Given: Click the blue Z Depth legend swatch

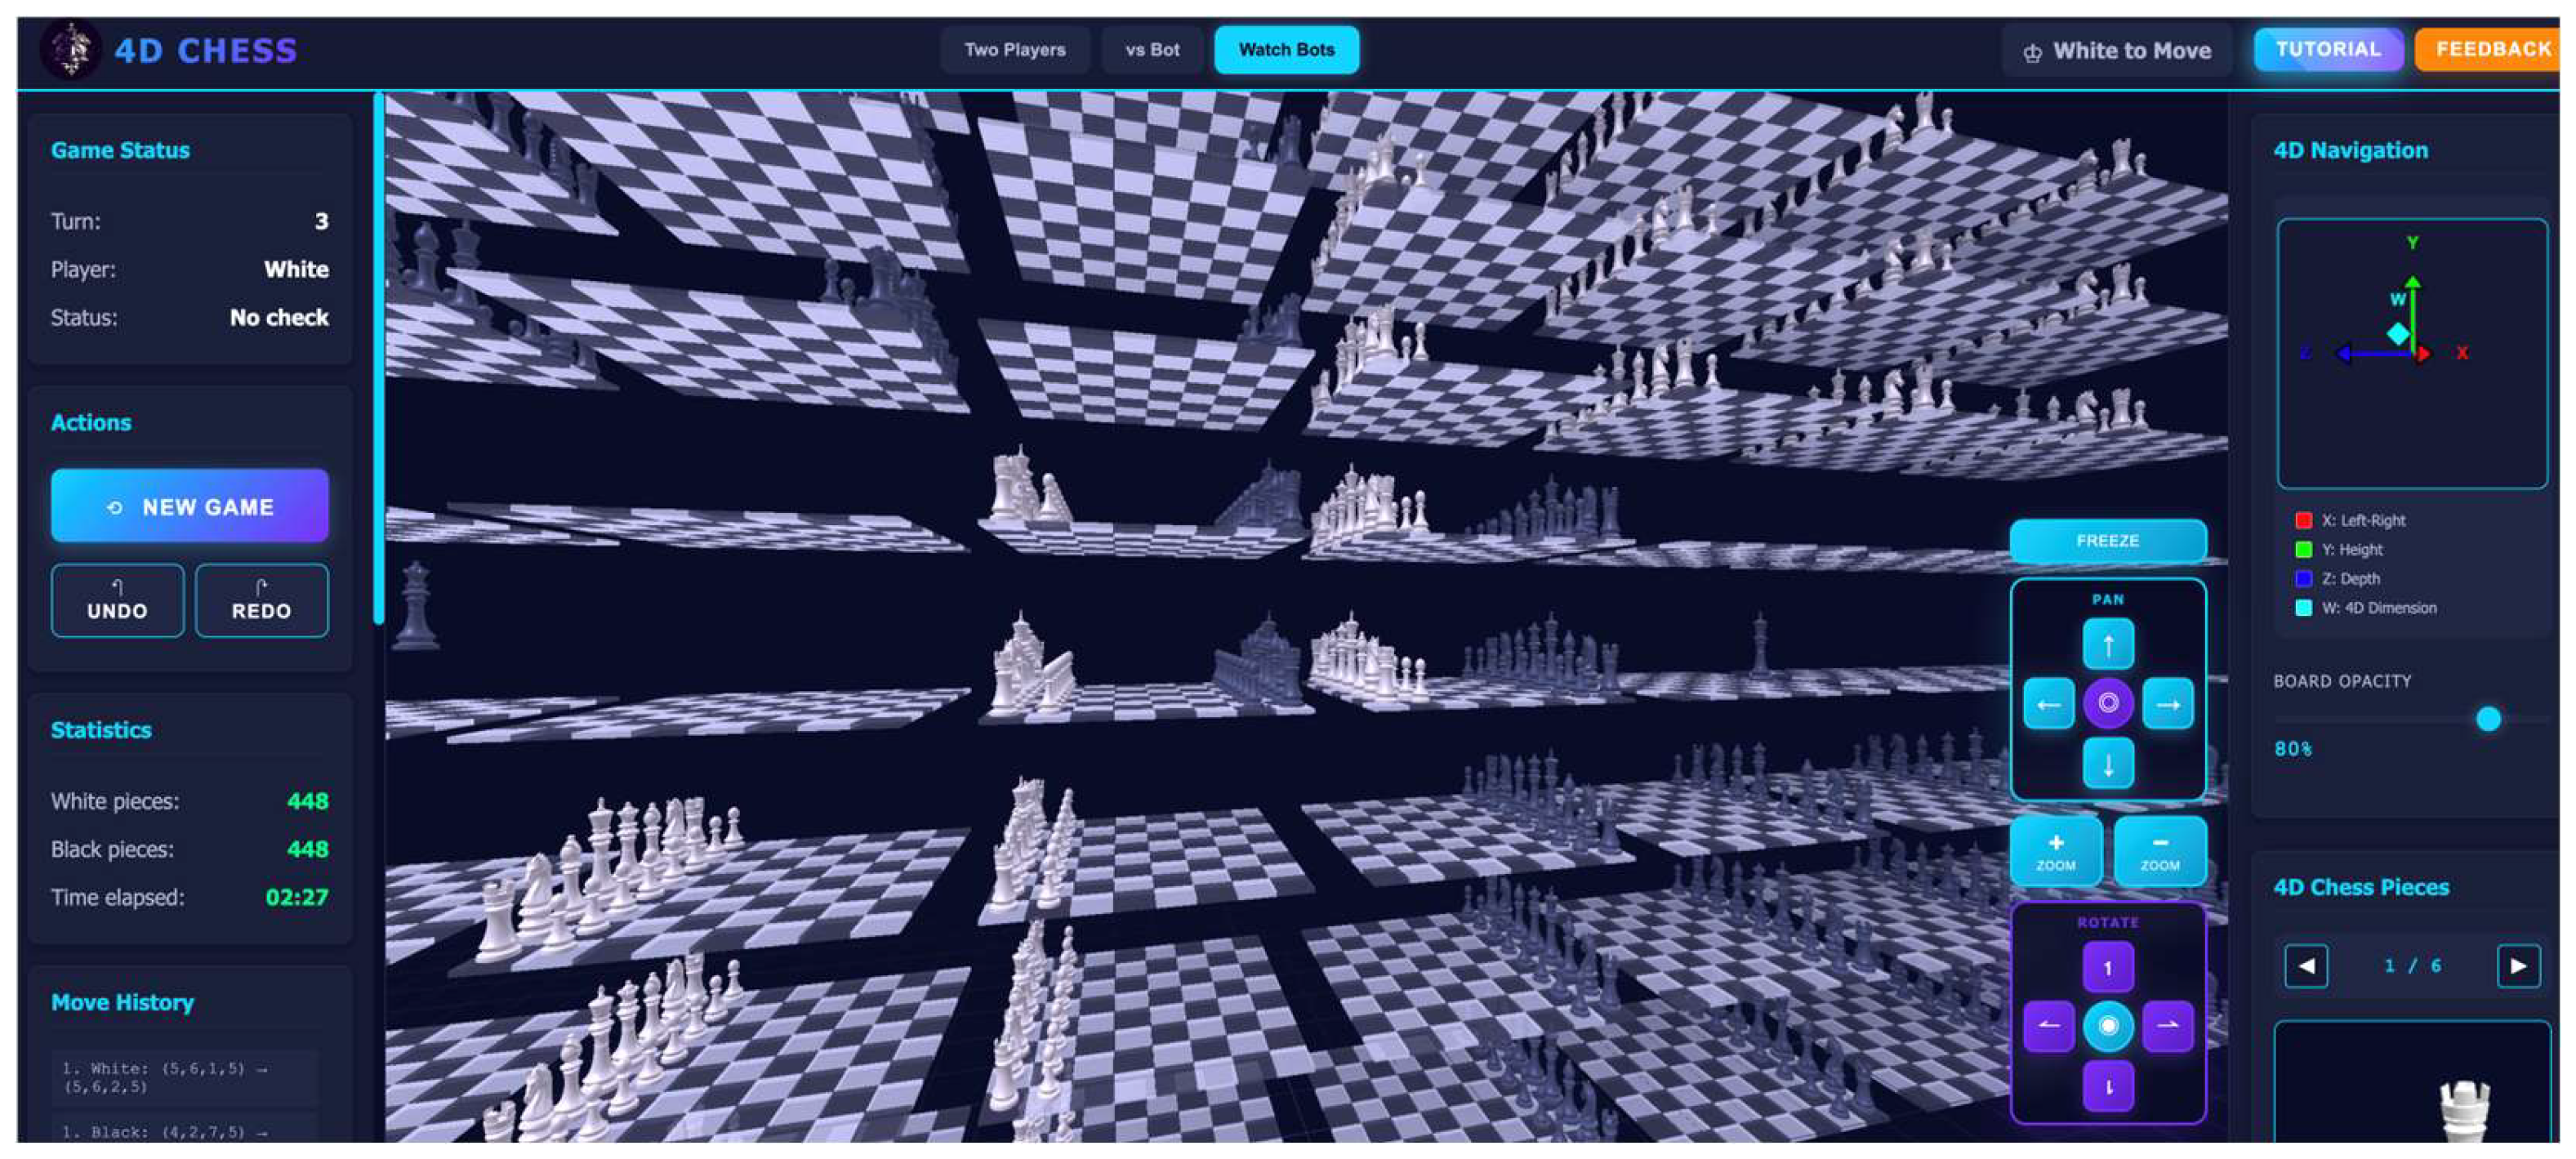Looking at the screenshot, I should tap(2303, 578).
